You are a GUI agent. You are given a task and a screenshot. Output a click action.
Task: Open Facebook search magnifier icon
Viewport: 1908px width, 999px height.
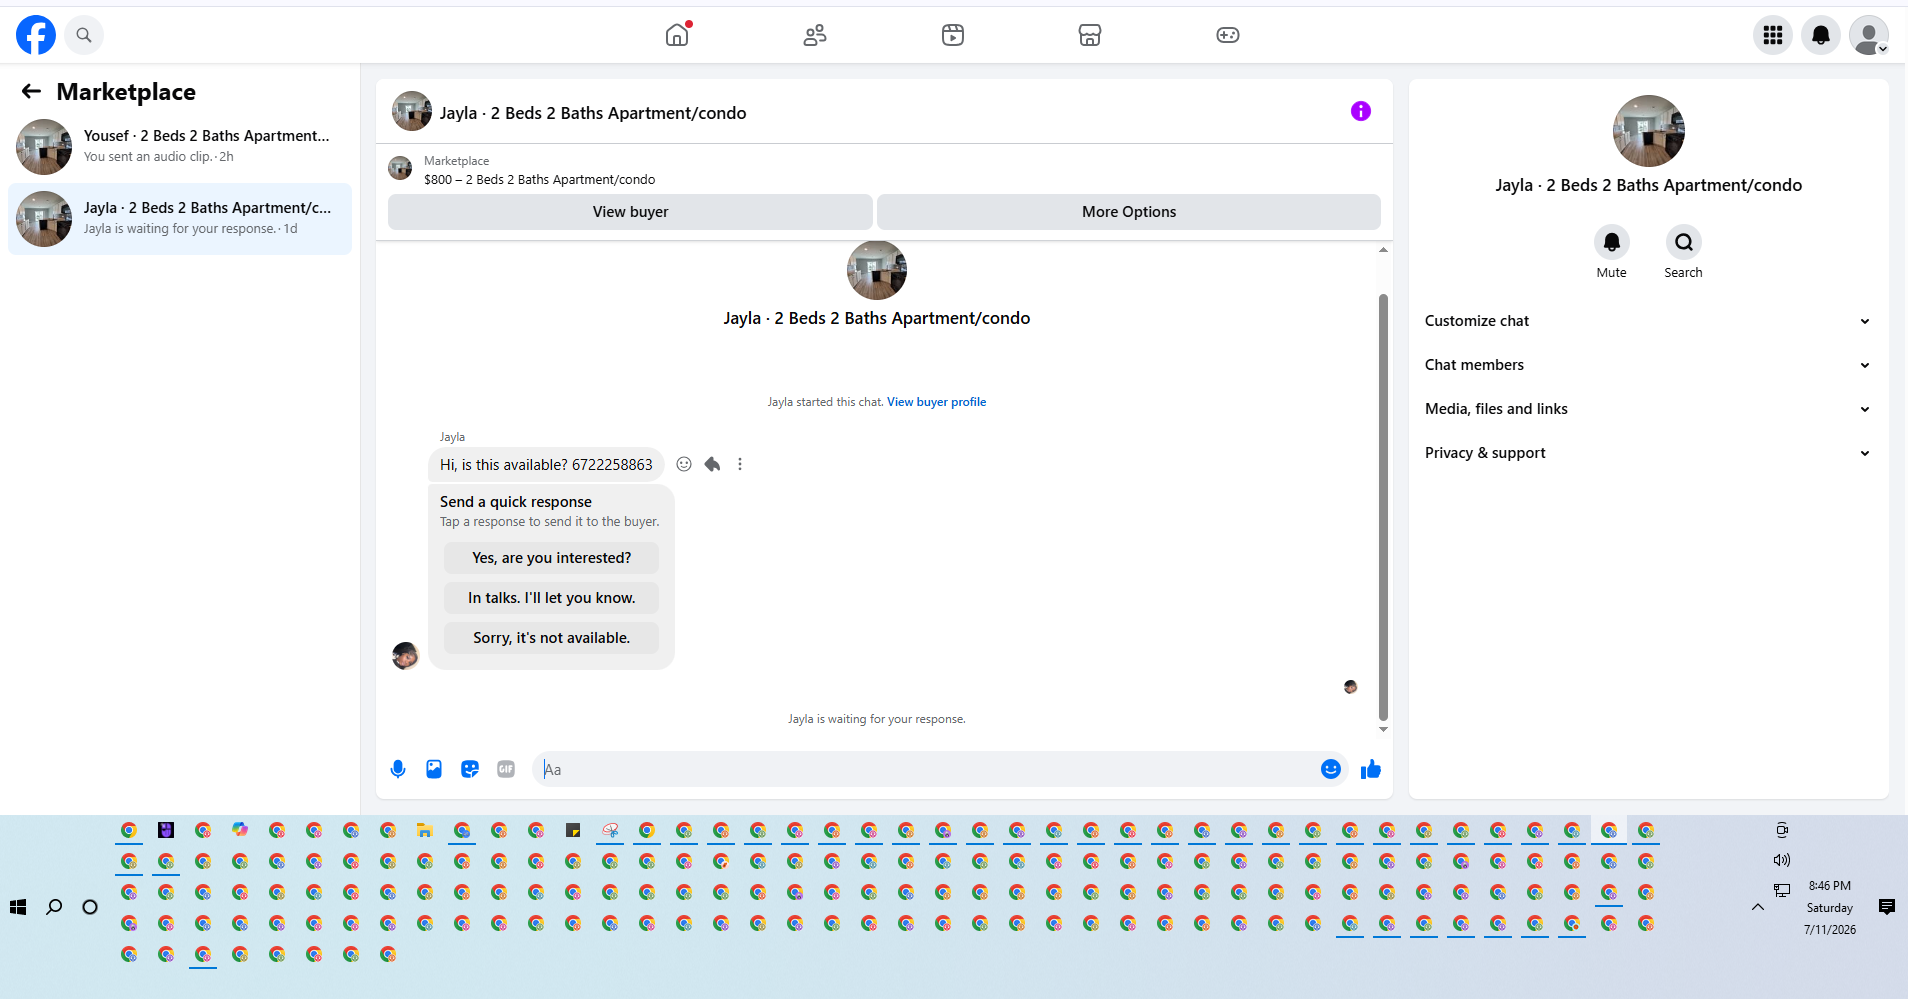tap(84, 35)
